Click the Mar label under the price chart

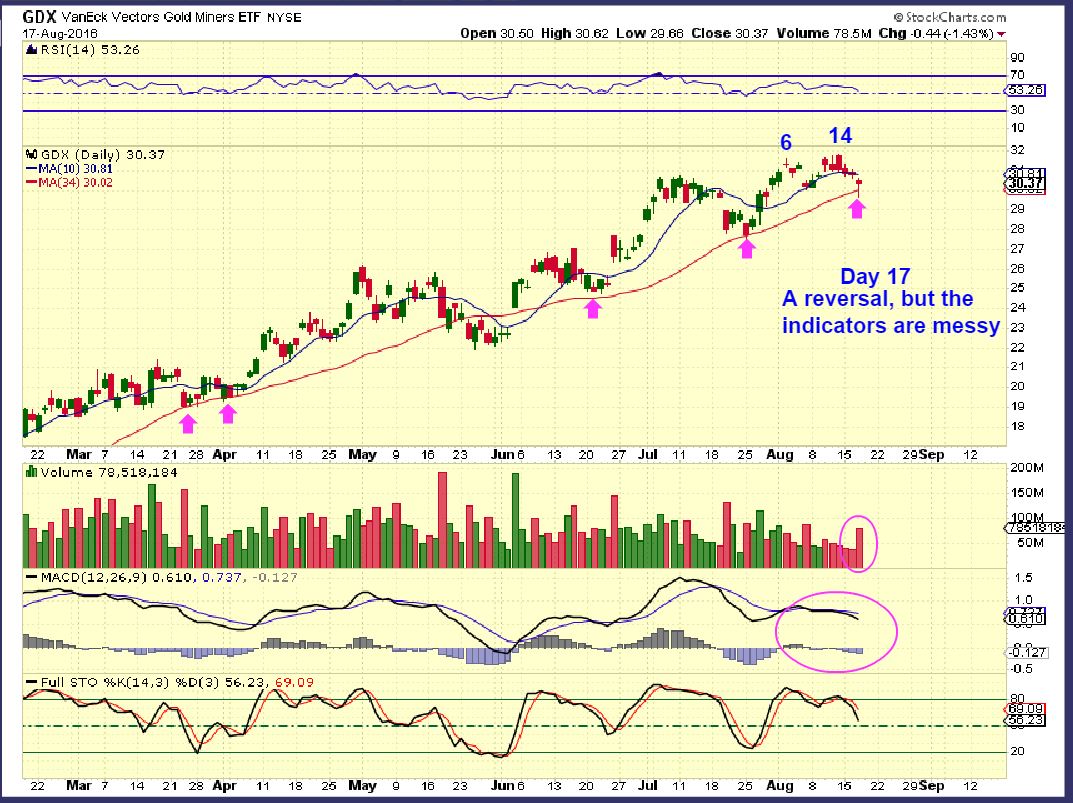pyautogui.click(x=79, y=455)
